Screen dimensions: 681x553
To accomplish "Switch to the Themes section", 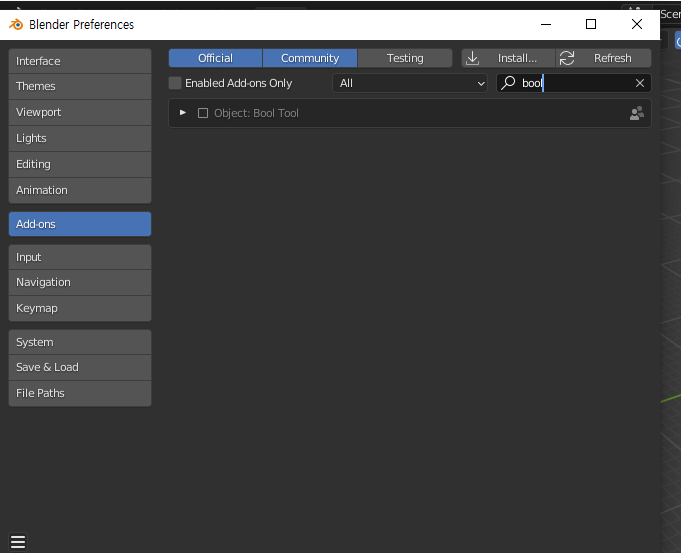I will pyautogui.click(x=80, y=86).
